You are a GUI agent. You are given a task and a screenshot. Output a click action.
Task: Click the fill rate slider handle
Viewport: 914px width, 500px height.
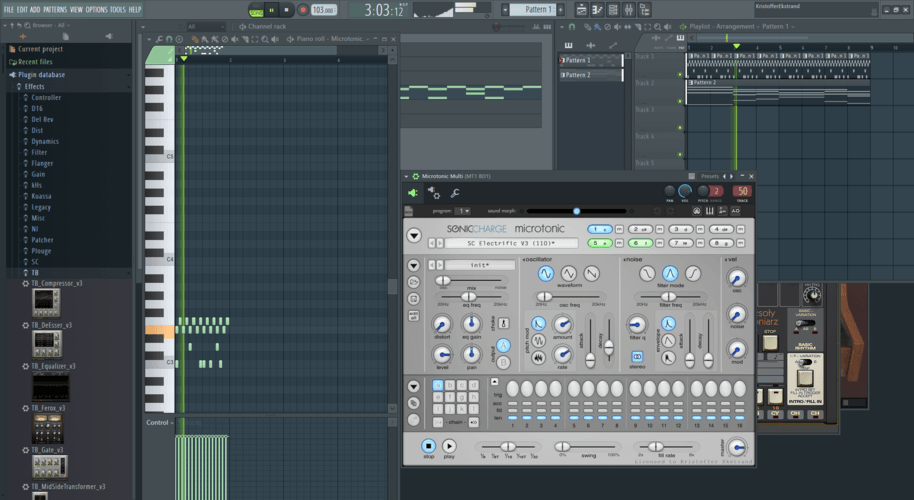click(655, 447)
